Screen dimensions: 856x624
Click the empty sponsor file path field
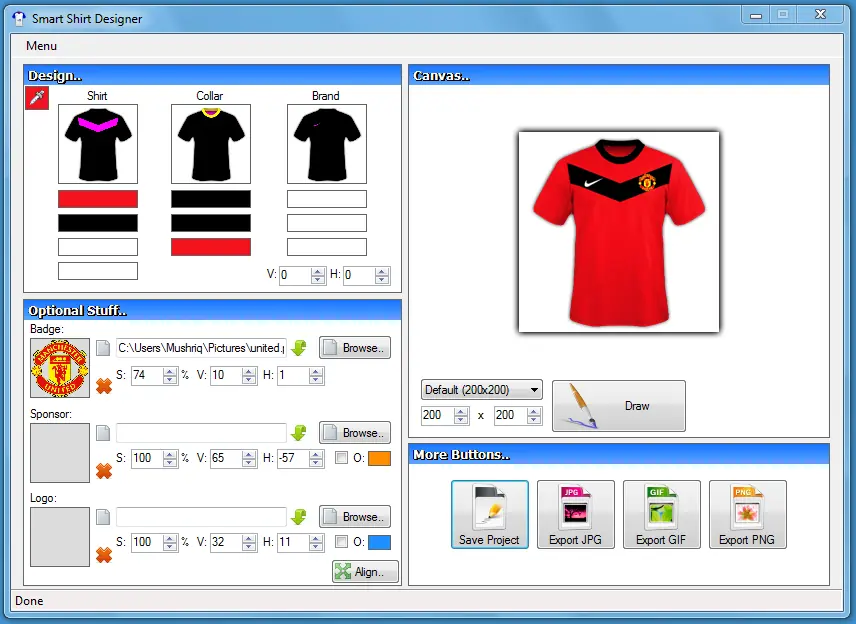click(201, 433)
